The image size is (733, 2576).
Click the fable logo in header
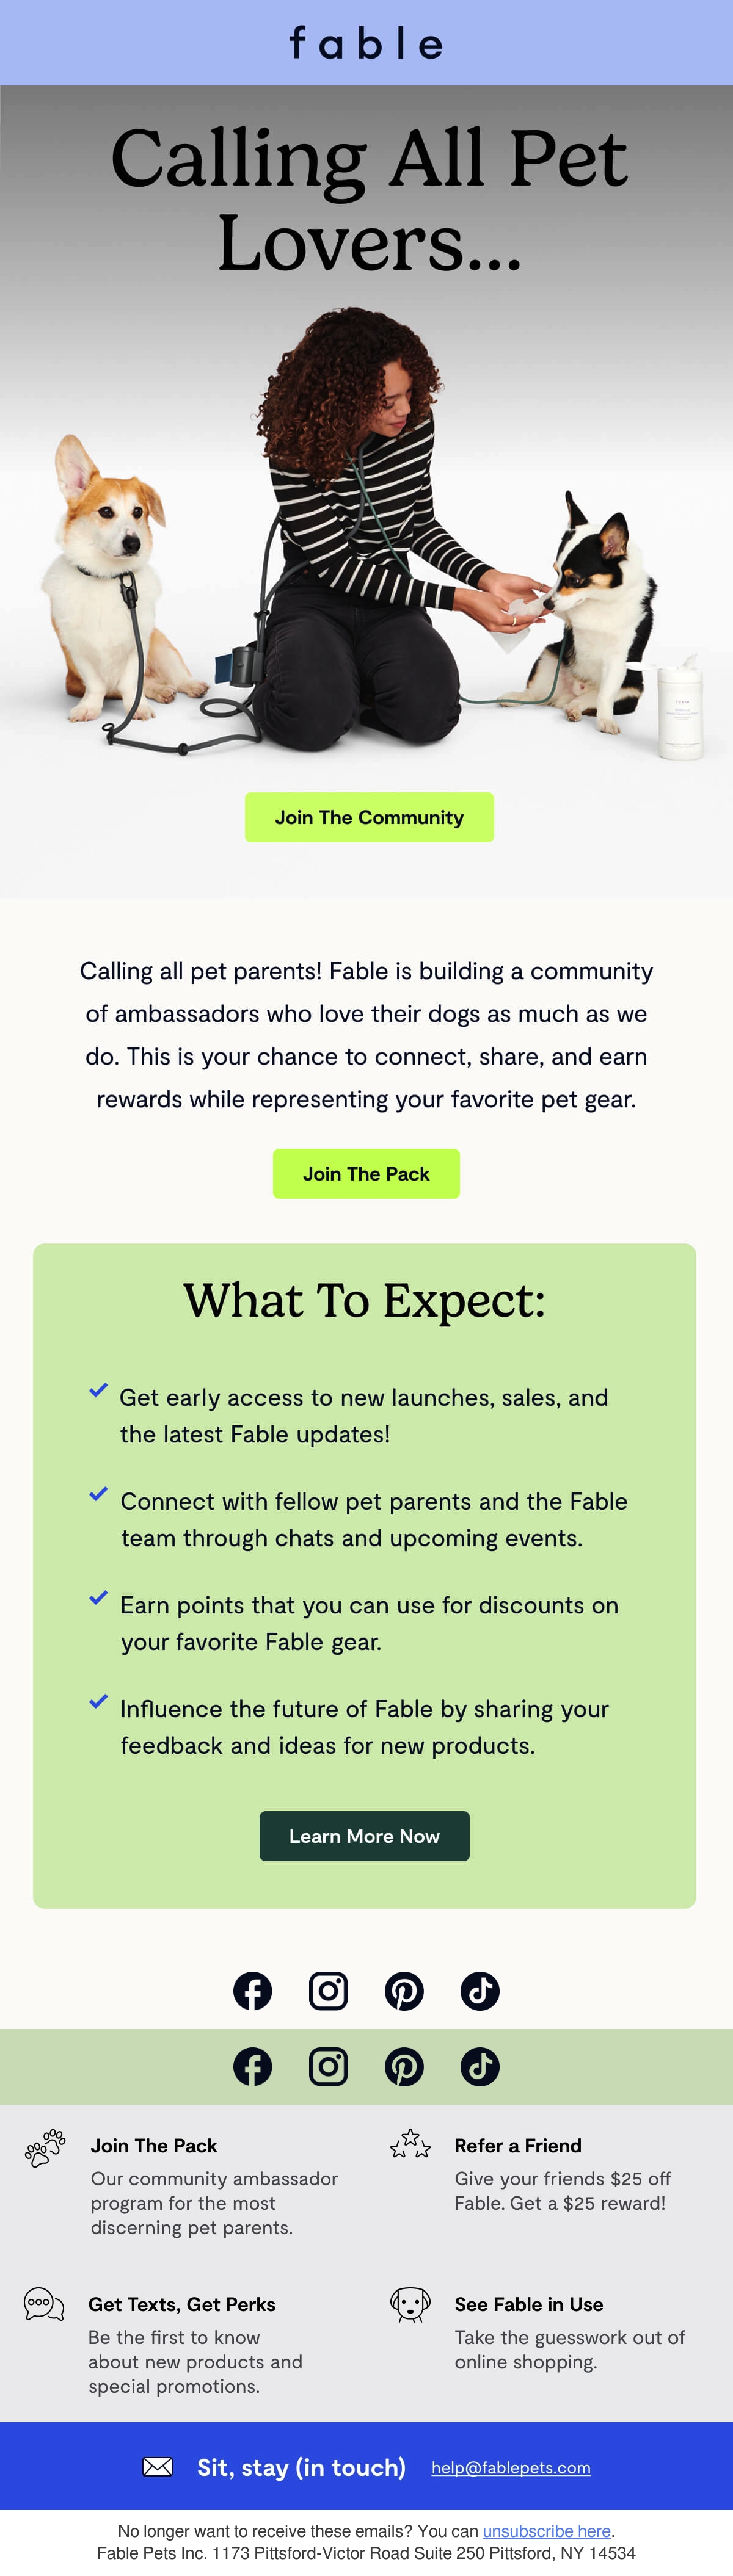pos(366,43)
